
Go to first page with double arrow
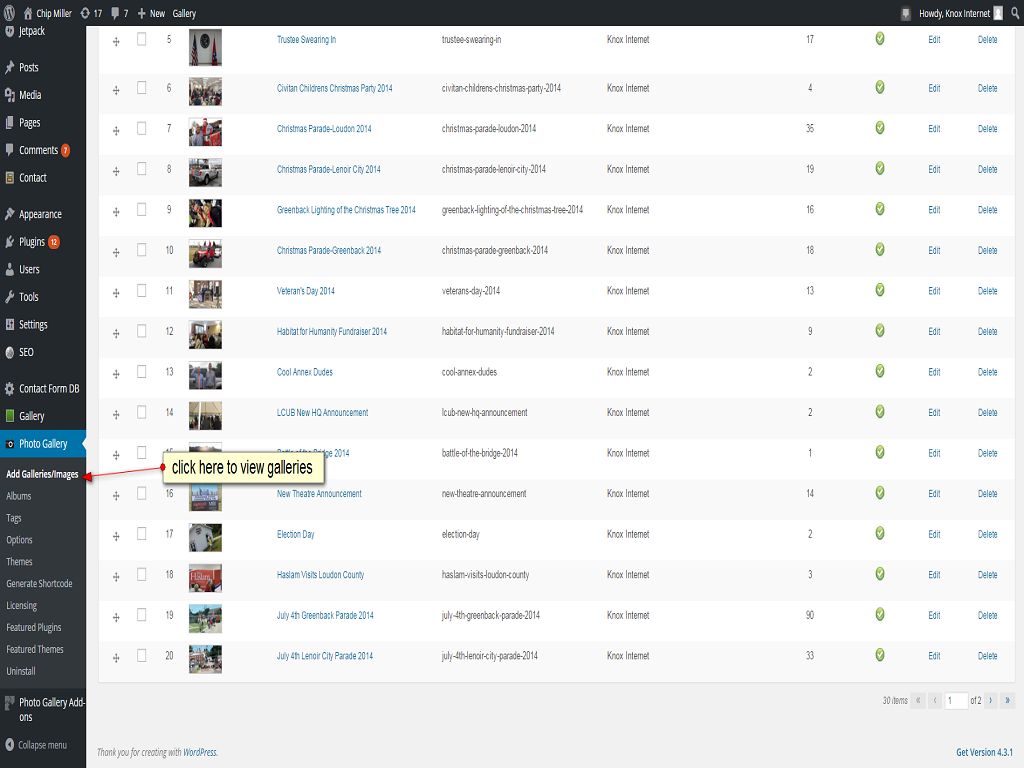pyautogui.click(x=918, y=700)
